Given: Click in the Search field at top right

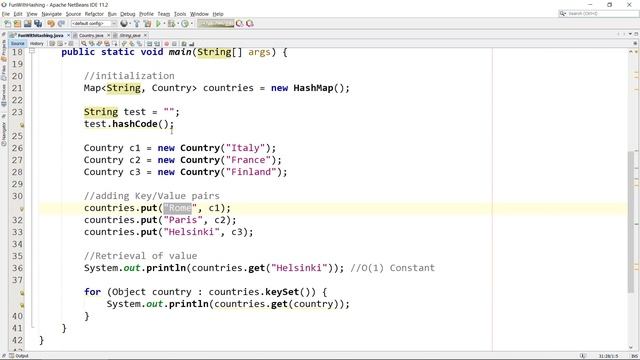Looking at the screenshot, I should tap(602, 13).
